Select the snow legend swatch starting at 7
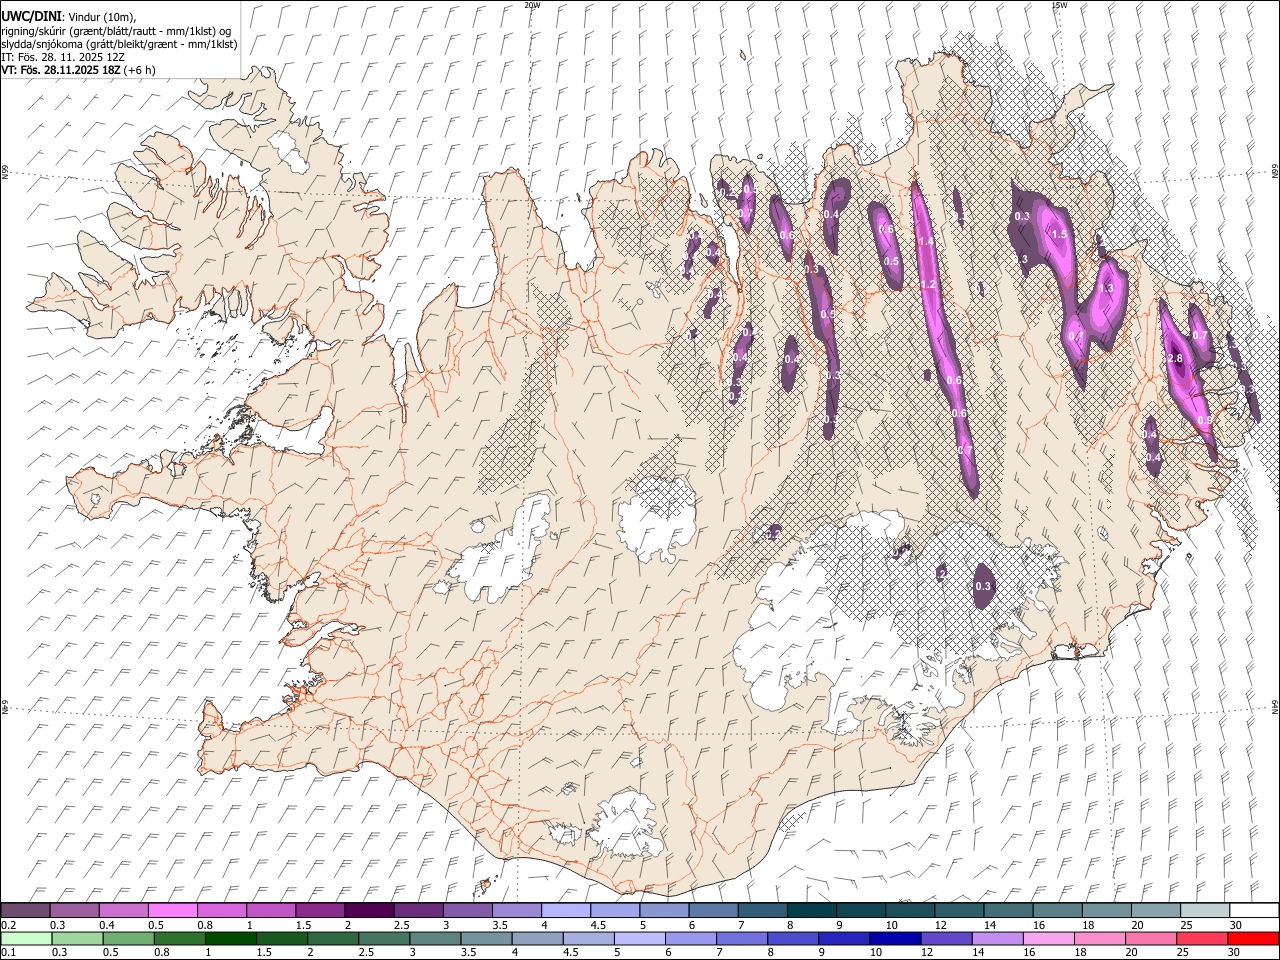Screen dimensions: 1280x960 761,910
